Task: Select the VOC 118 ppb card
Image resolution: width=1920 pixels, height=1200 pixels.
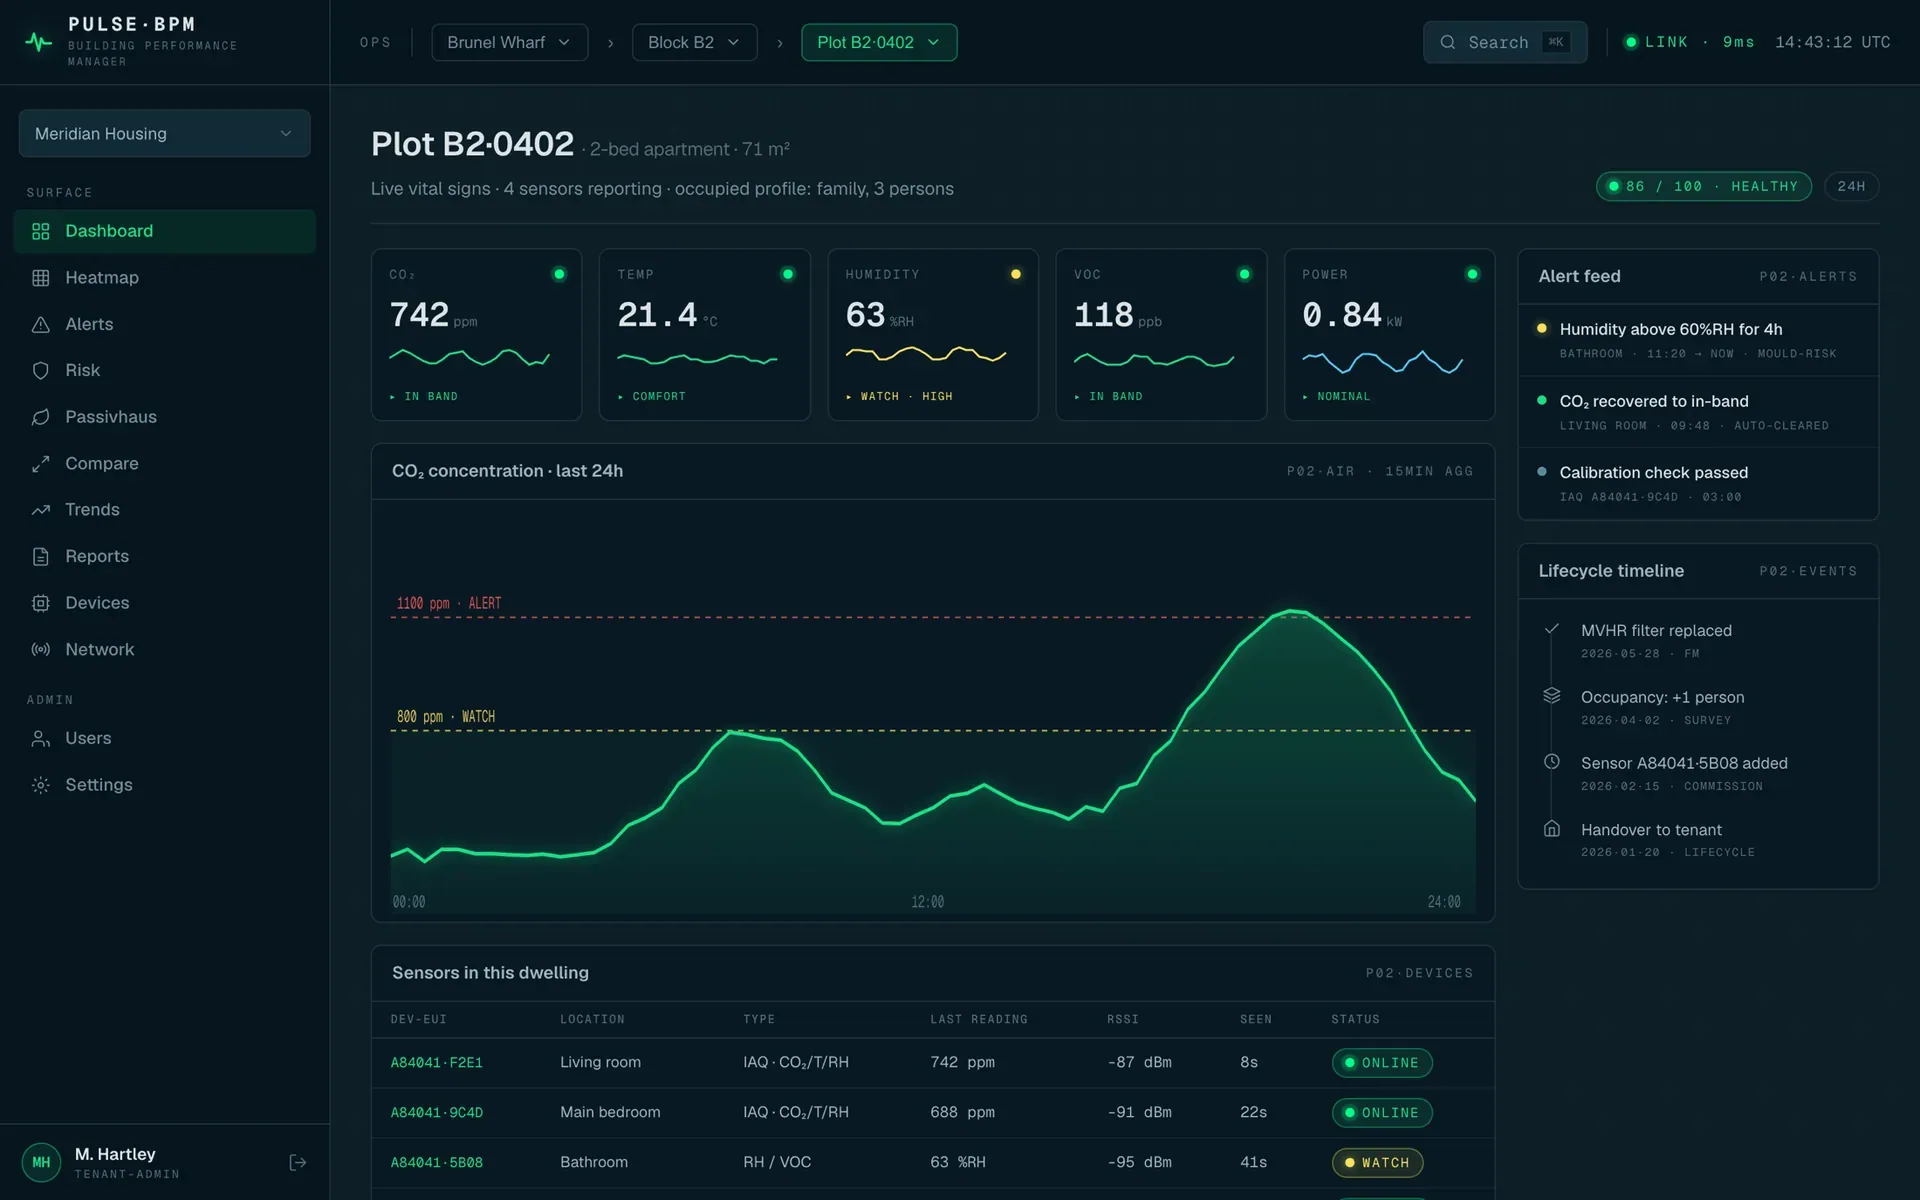Action: pos(1161,335)
